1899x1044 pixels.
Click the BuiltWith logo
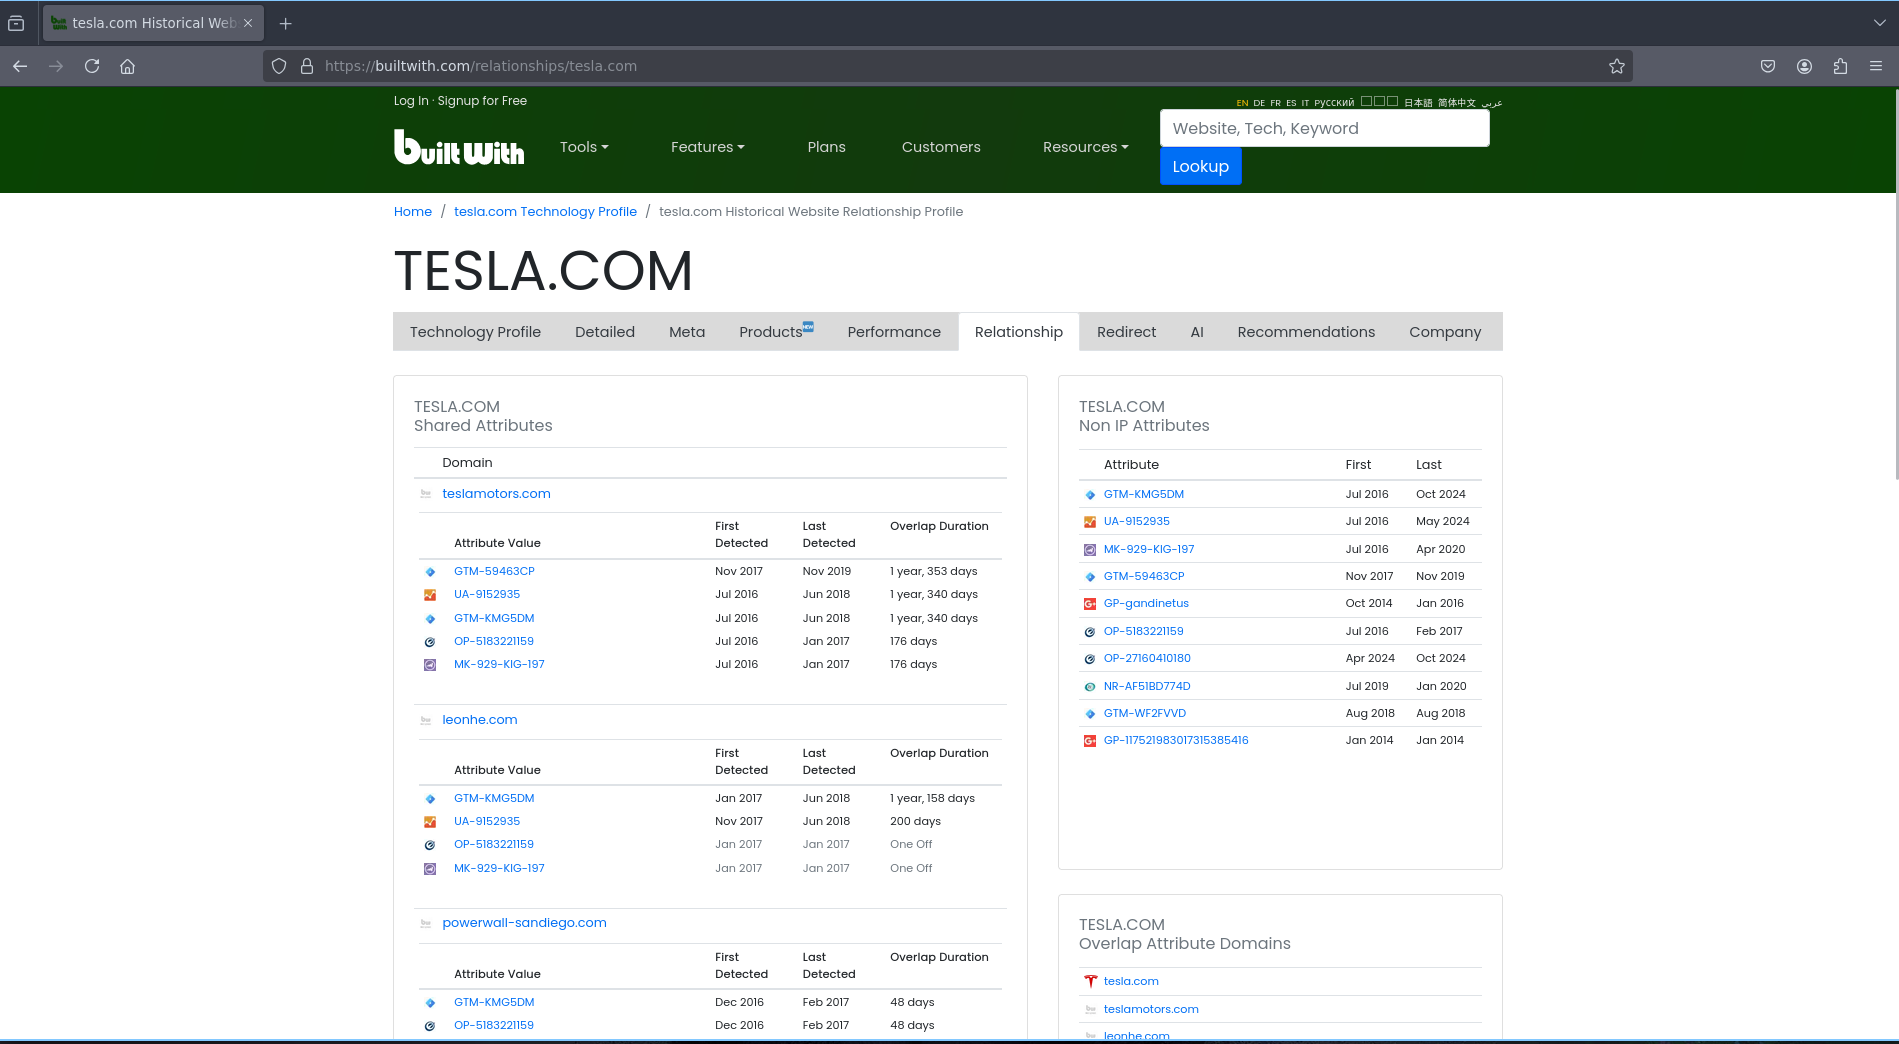tap(459, 148)
